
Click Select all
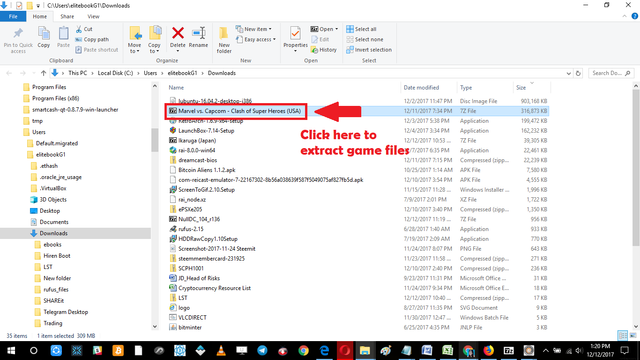361,29
